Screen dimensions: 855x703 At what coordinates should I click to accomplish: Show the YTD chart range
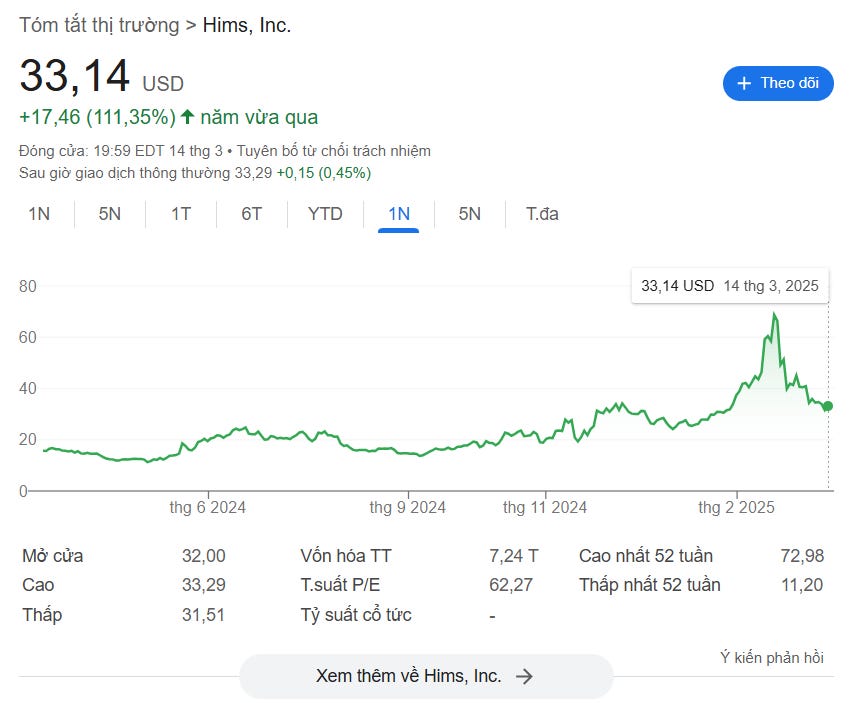click(325, 214)
